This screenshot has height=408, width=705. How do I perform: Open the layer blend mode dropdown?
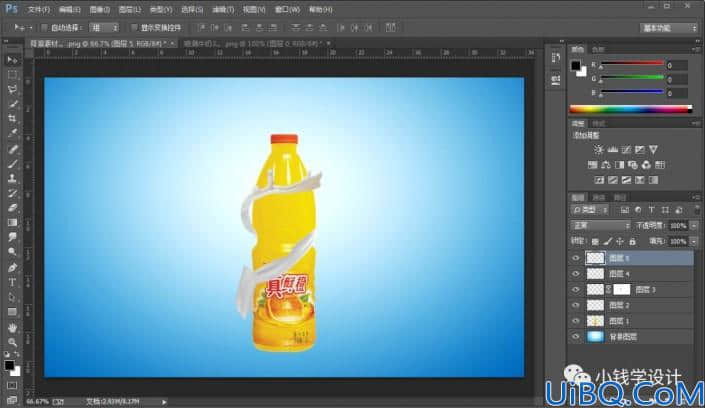[600, 225]
